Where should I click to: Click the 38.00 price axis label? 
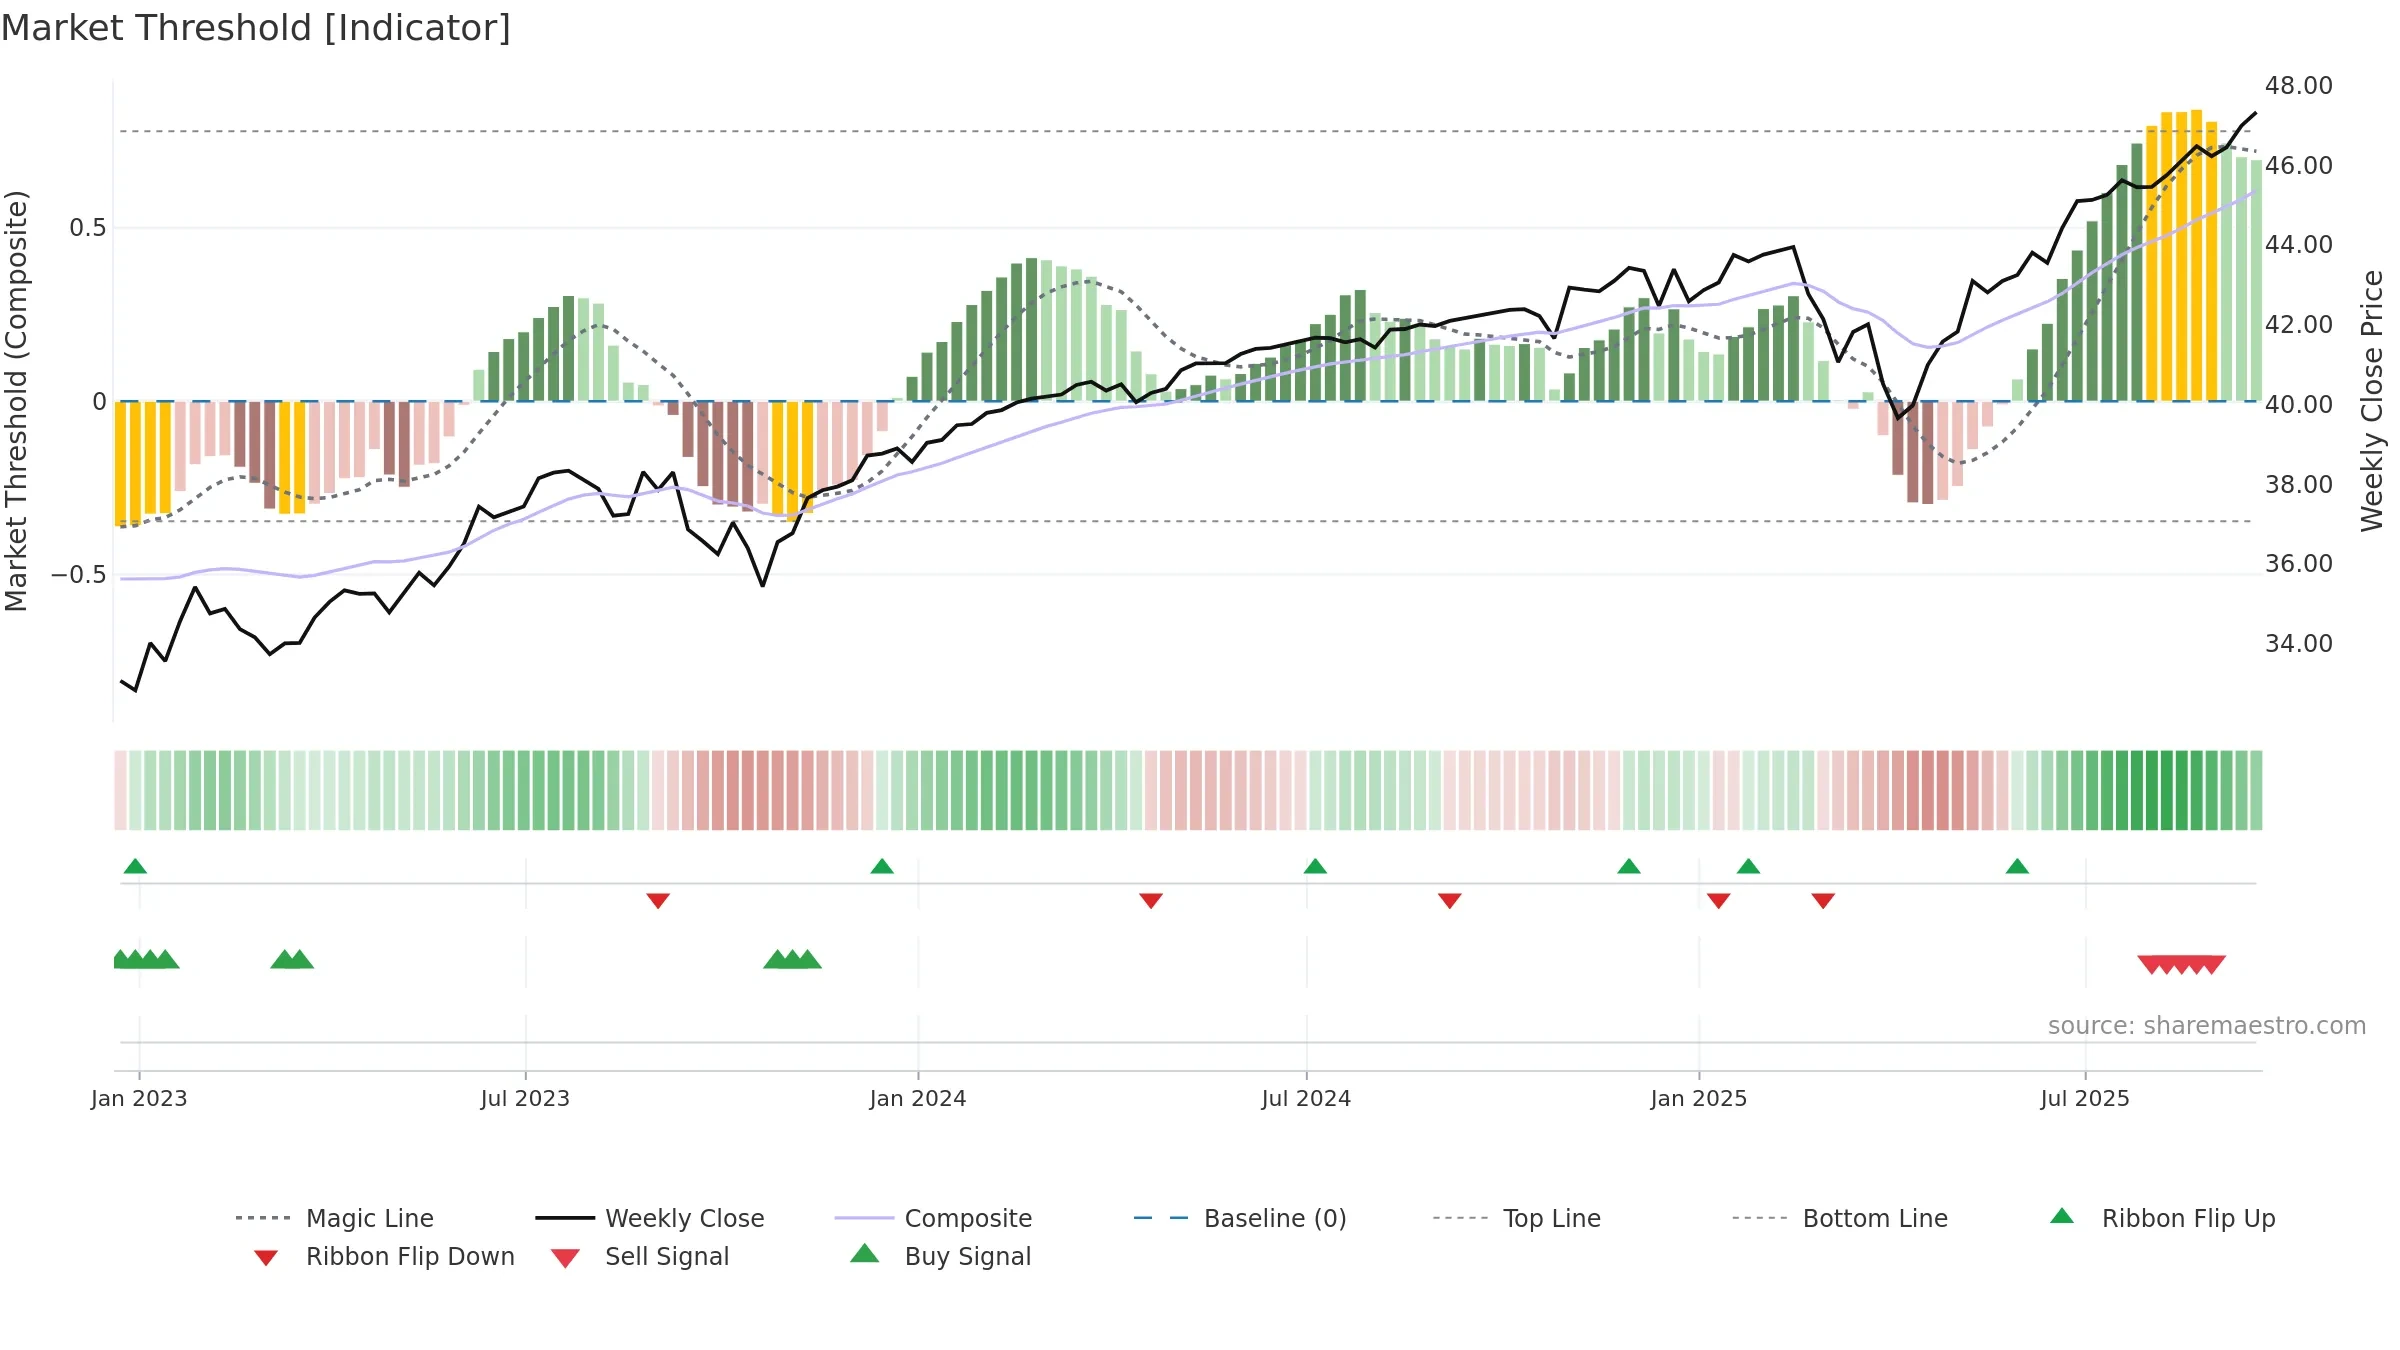2299,484
